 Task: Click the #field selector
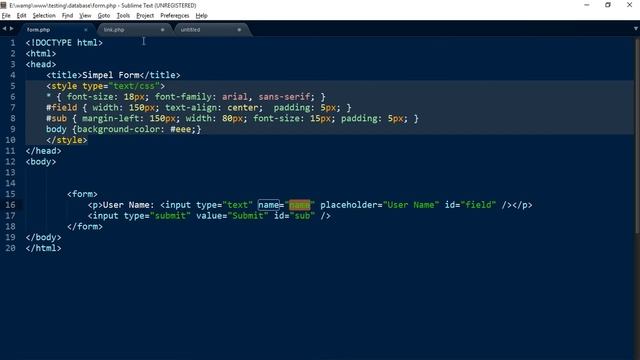tap(62, 108)
